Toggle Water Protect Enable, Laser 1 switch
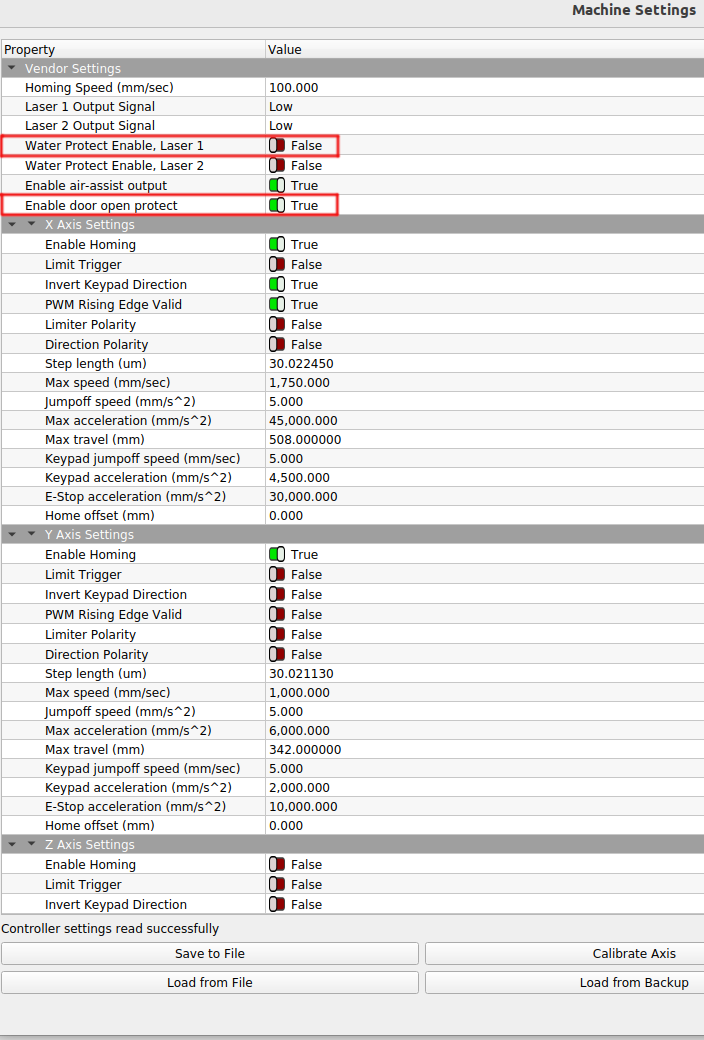The image size is (704, 1040). [277, 146]
